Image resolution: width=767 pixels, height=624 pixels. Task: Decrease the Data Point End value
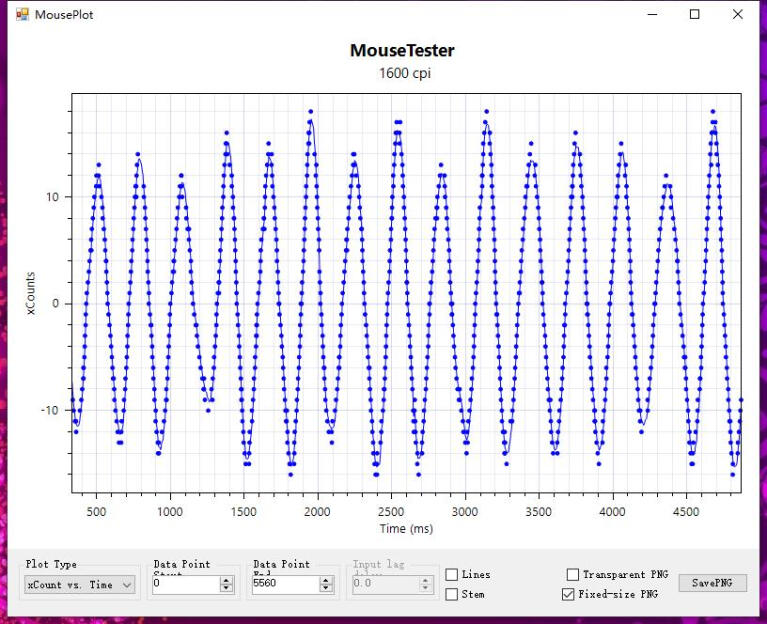click(x=327, y=589)
